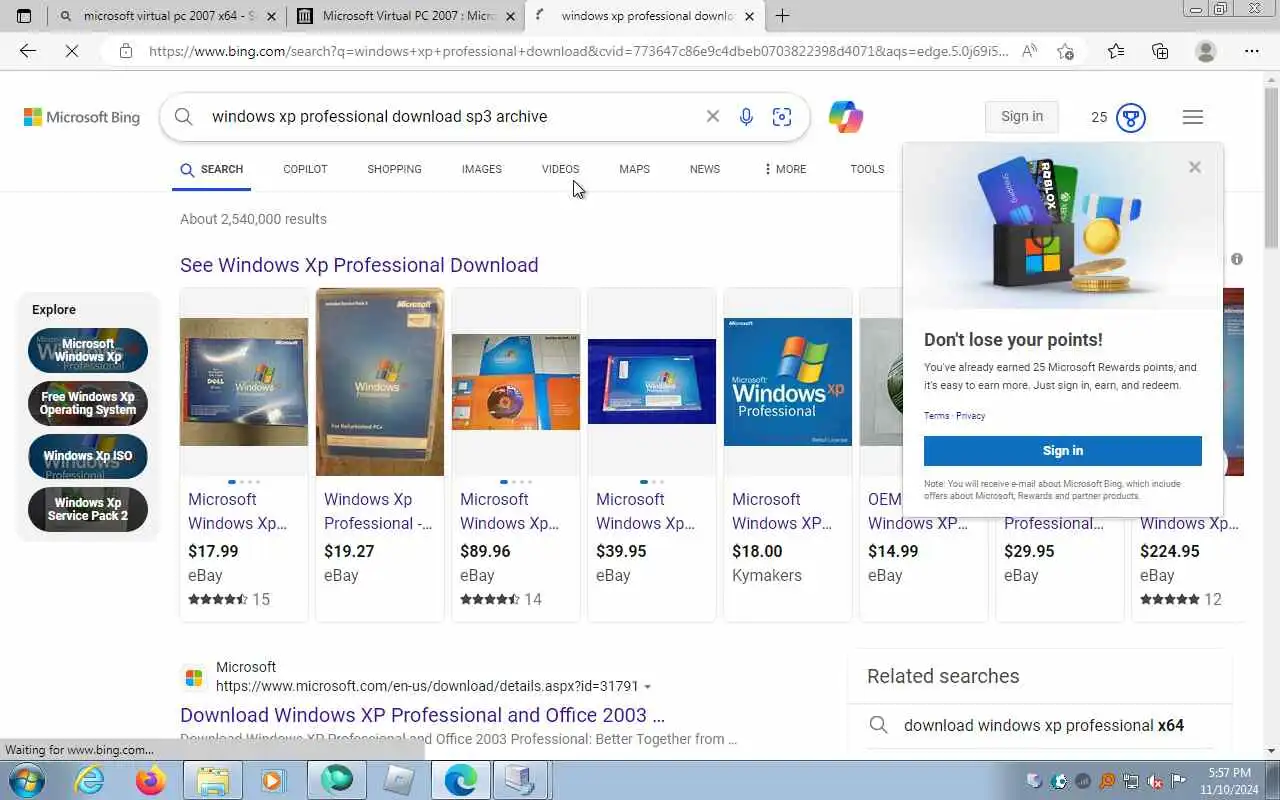Open Download Windows XP Professional and Office 2003 result
Screen dimensions: 1280x800
pos(422,715)
